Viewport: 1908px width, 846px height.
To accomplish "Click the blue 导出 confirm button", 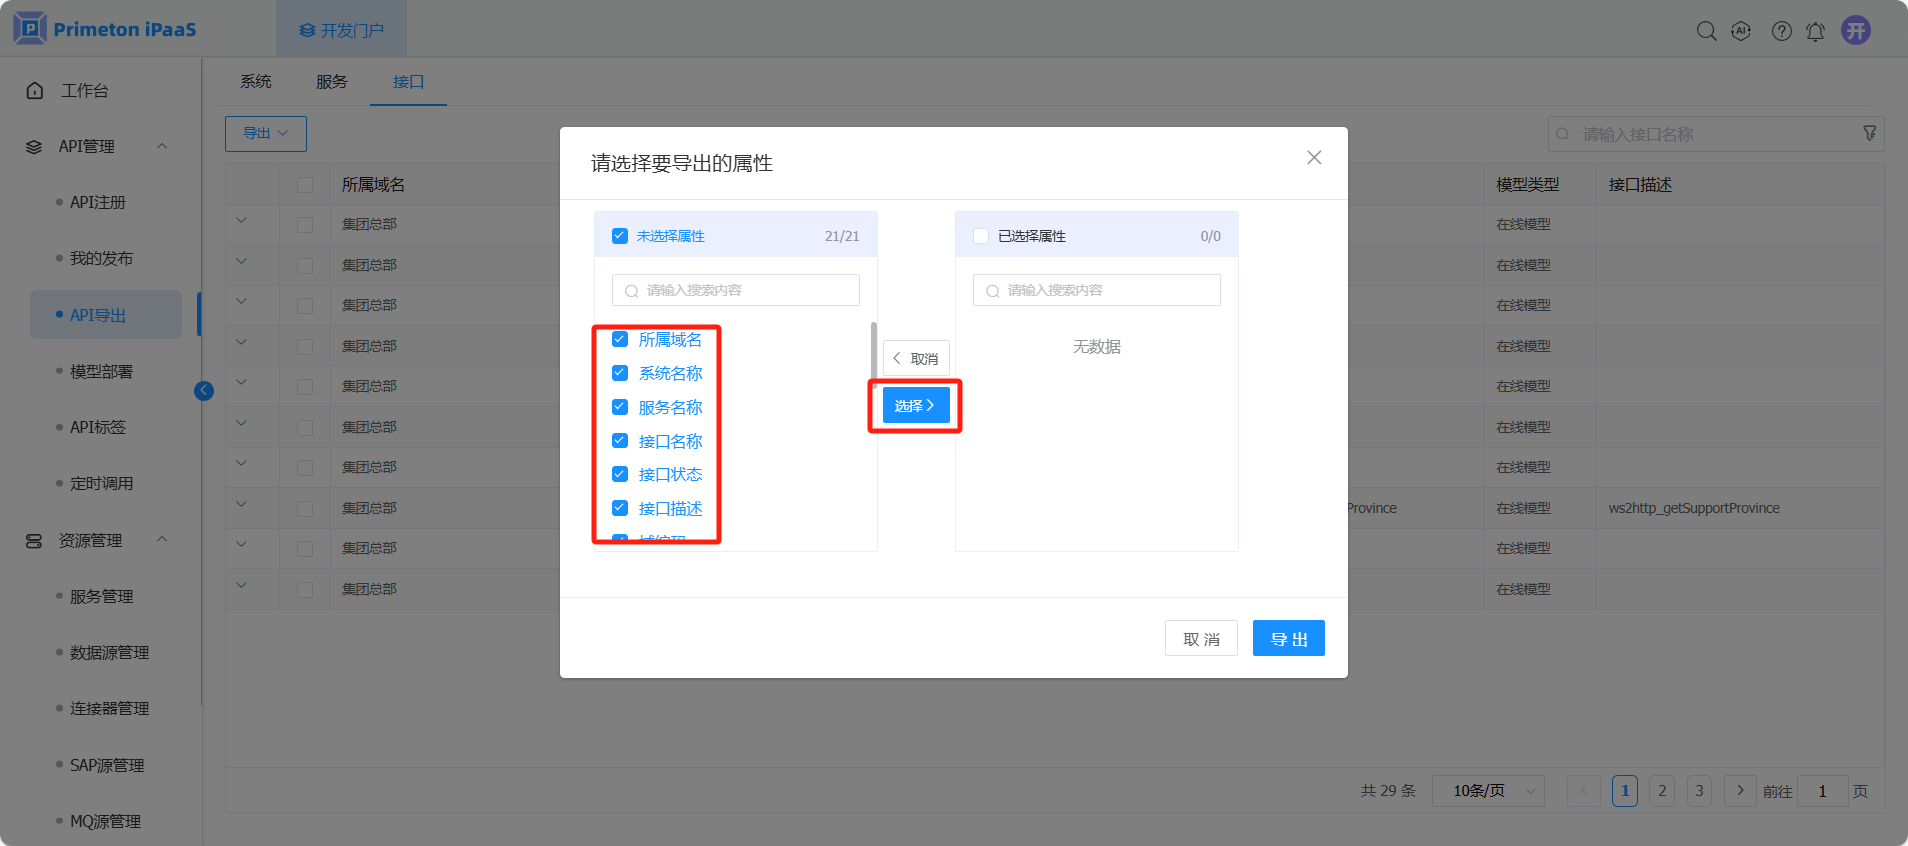I will coord(1288,639).
